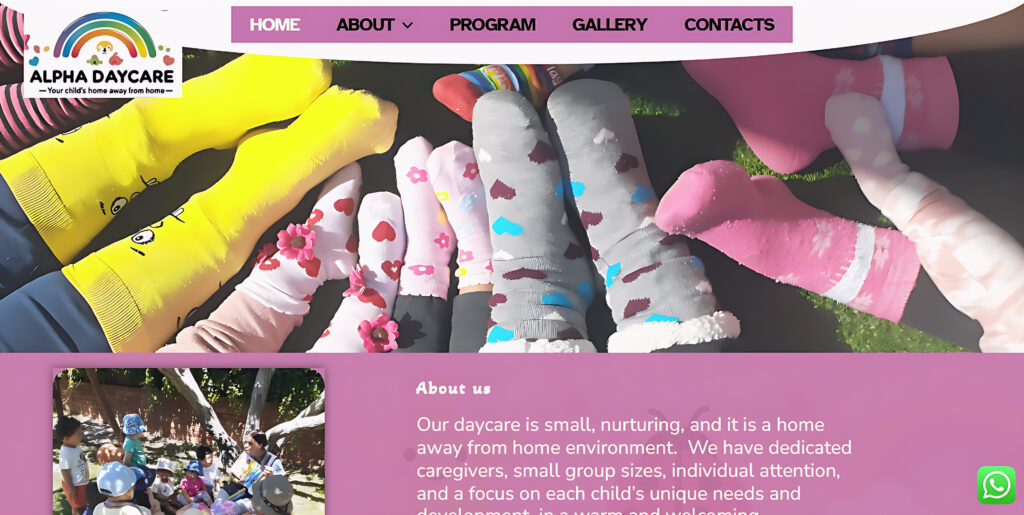
Task: Click the Alpha Daycare rainbow logo
Action: click(103, 54)
